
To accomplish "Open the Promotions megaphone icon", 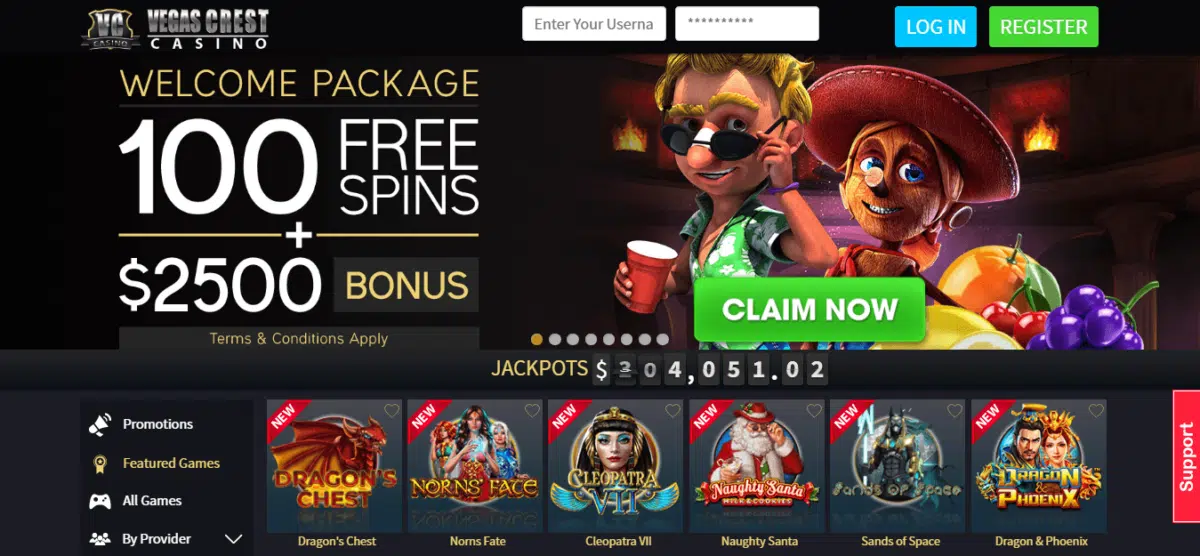I will click(99, 424).
